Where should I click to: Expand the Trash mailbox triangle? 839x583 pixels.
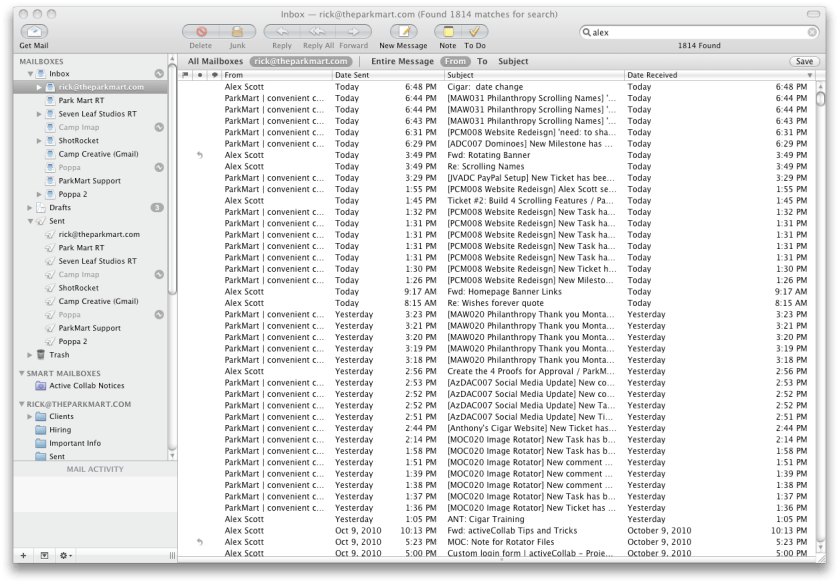(27, 355)
